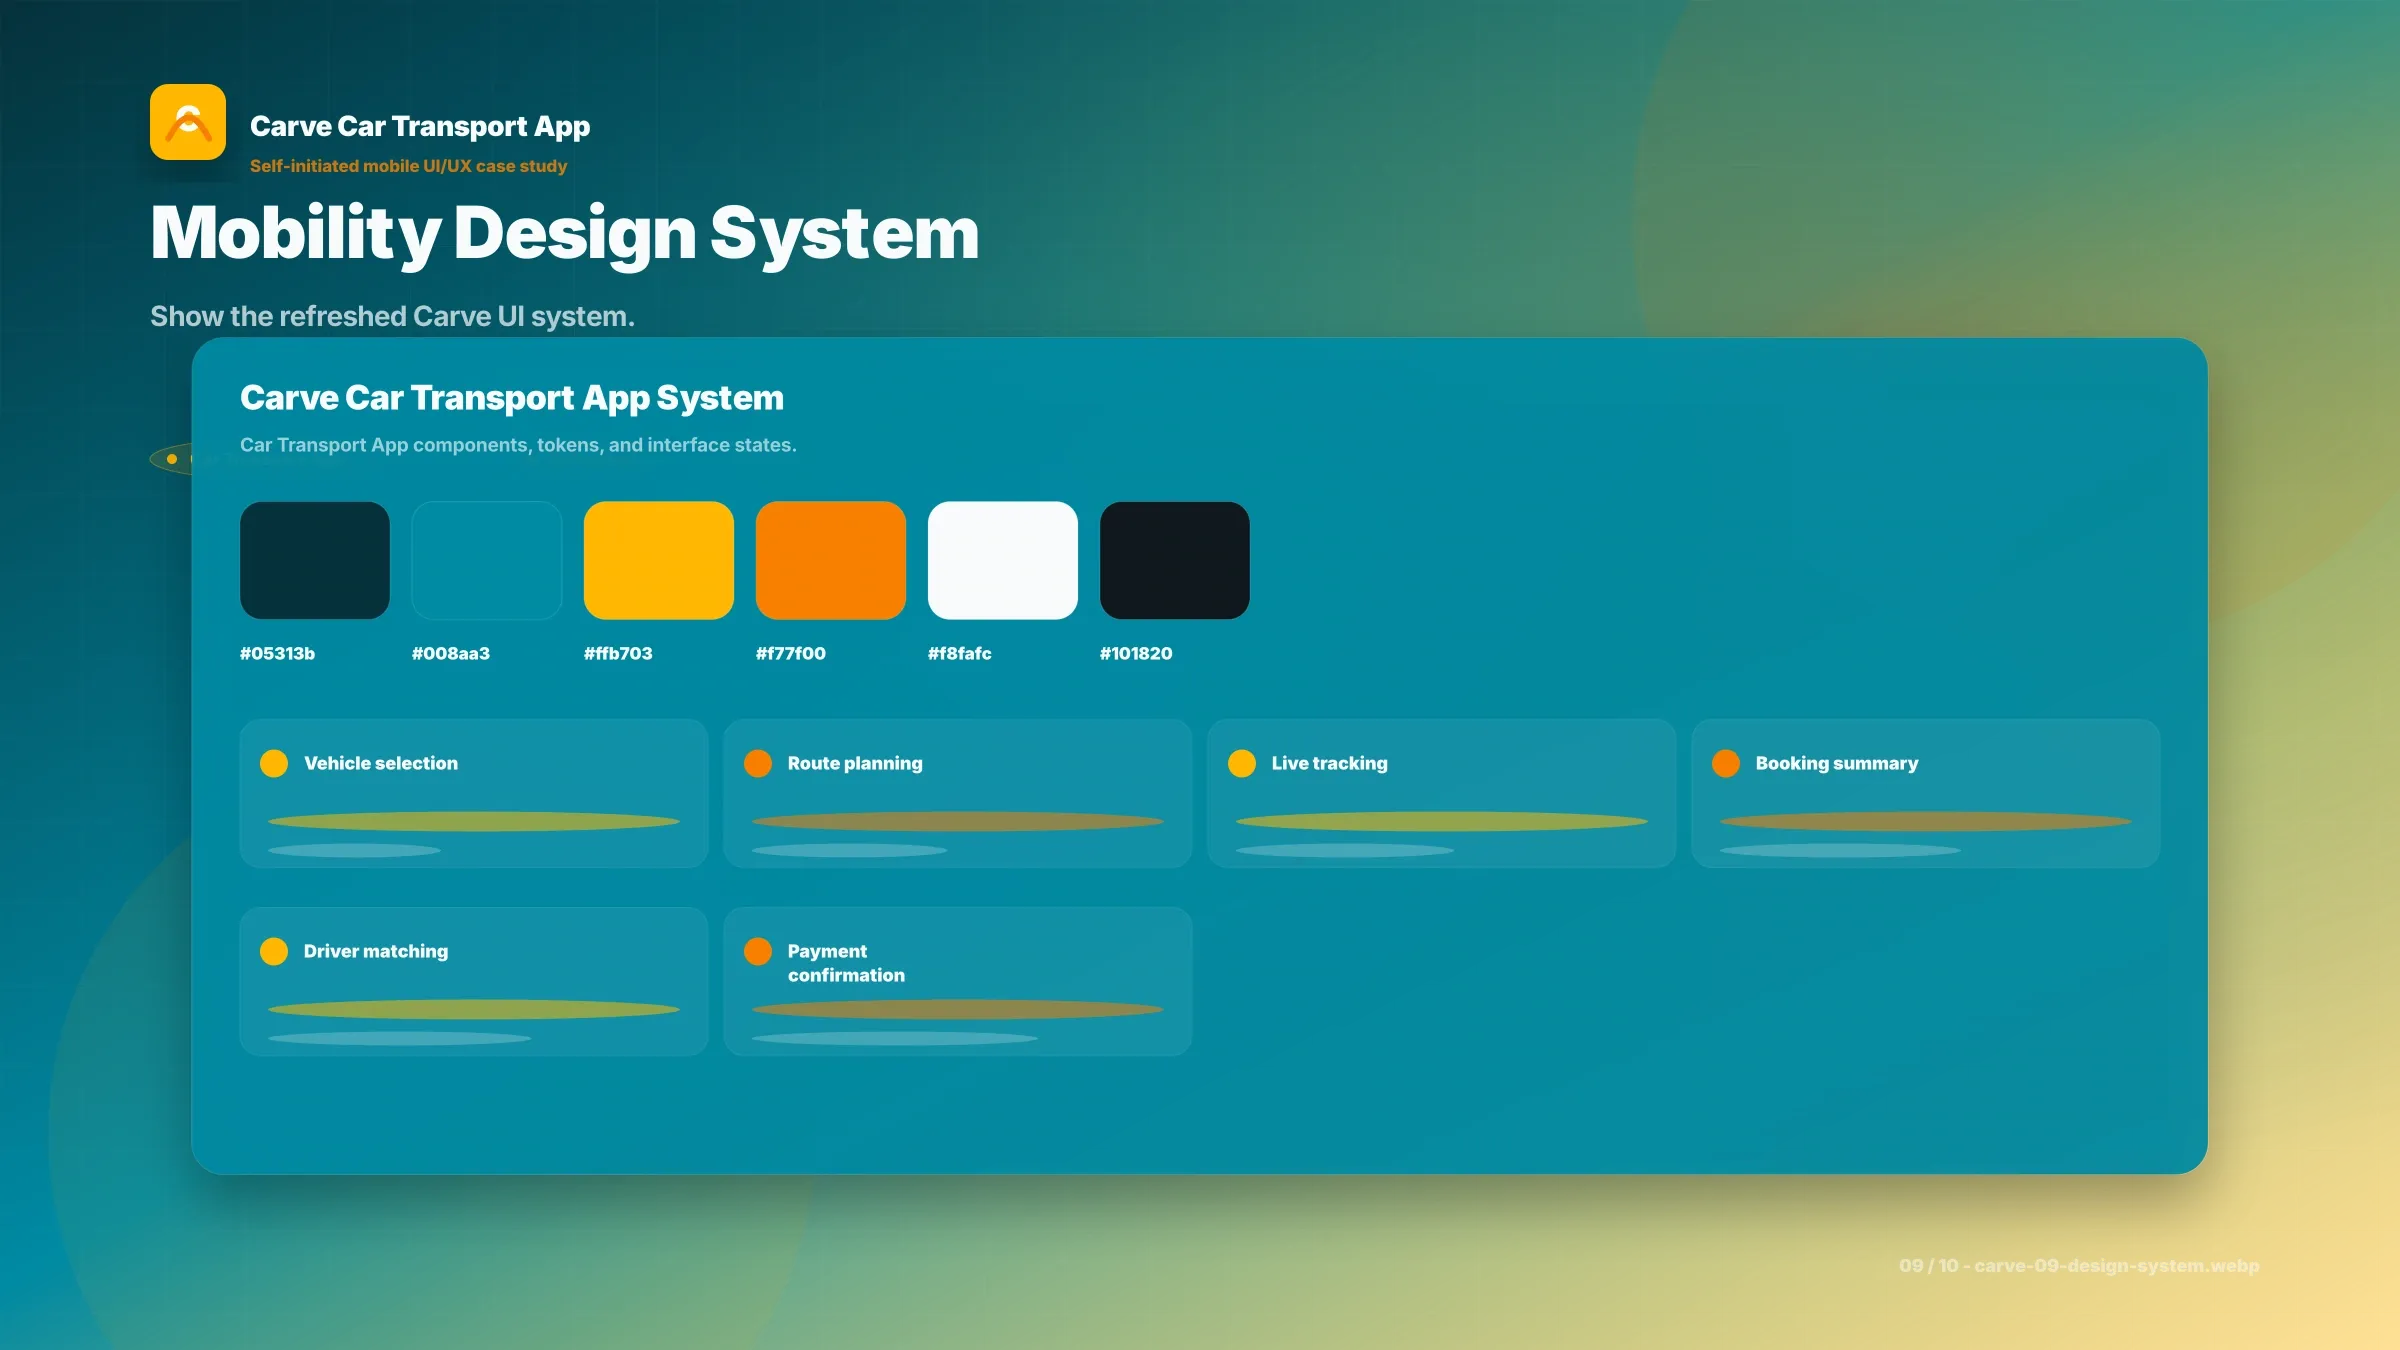Click the Booking summary card title

[x=1837, y=763]
